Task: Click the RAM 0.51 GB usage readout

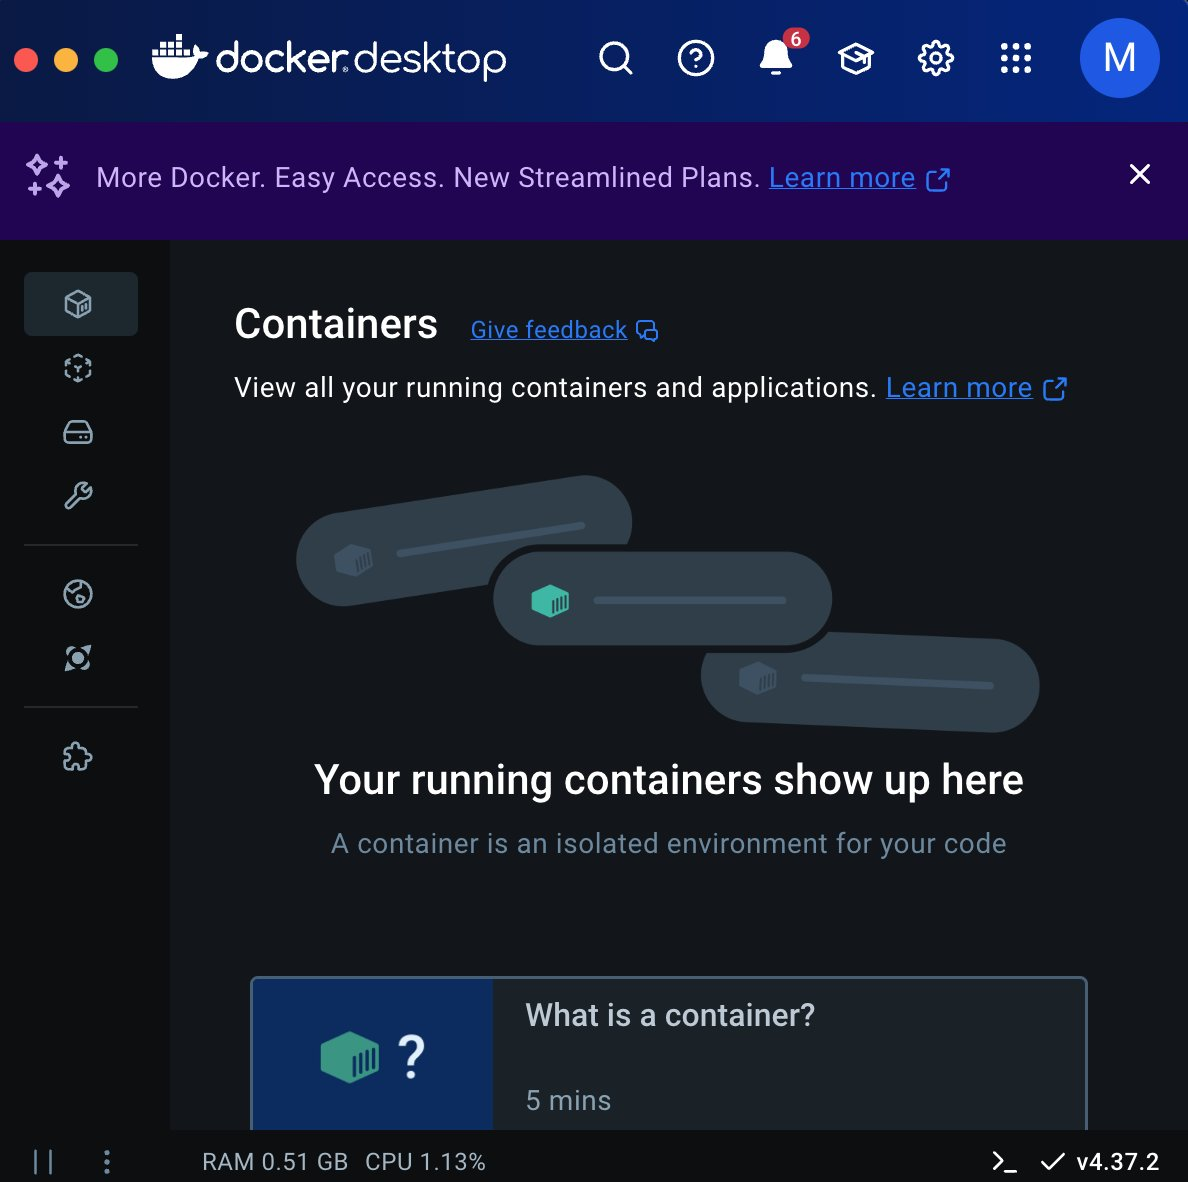Action: (275, 1162)
